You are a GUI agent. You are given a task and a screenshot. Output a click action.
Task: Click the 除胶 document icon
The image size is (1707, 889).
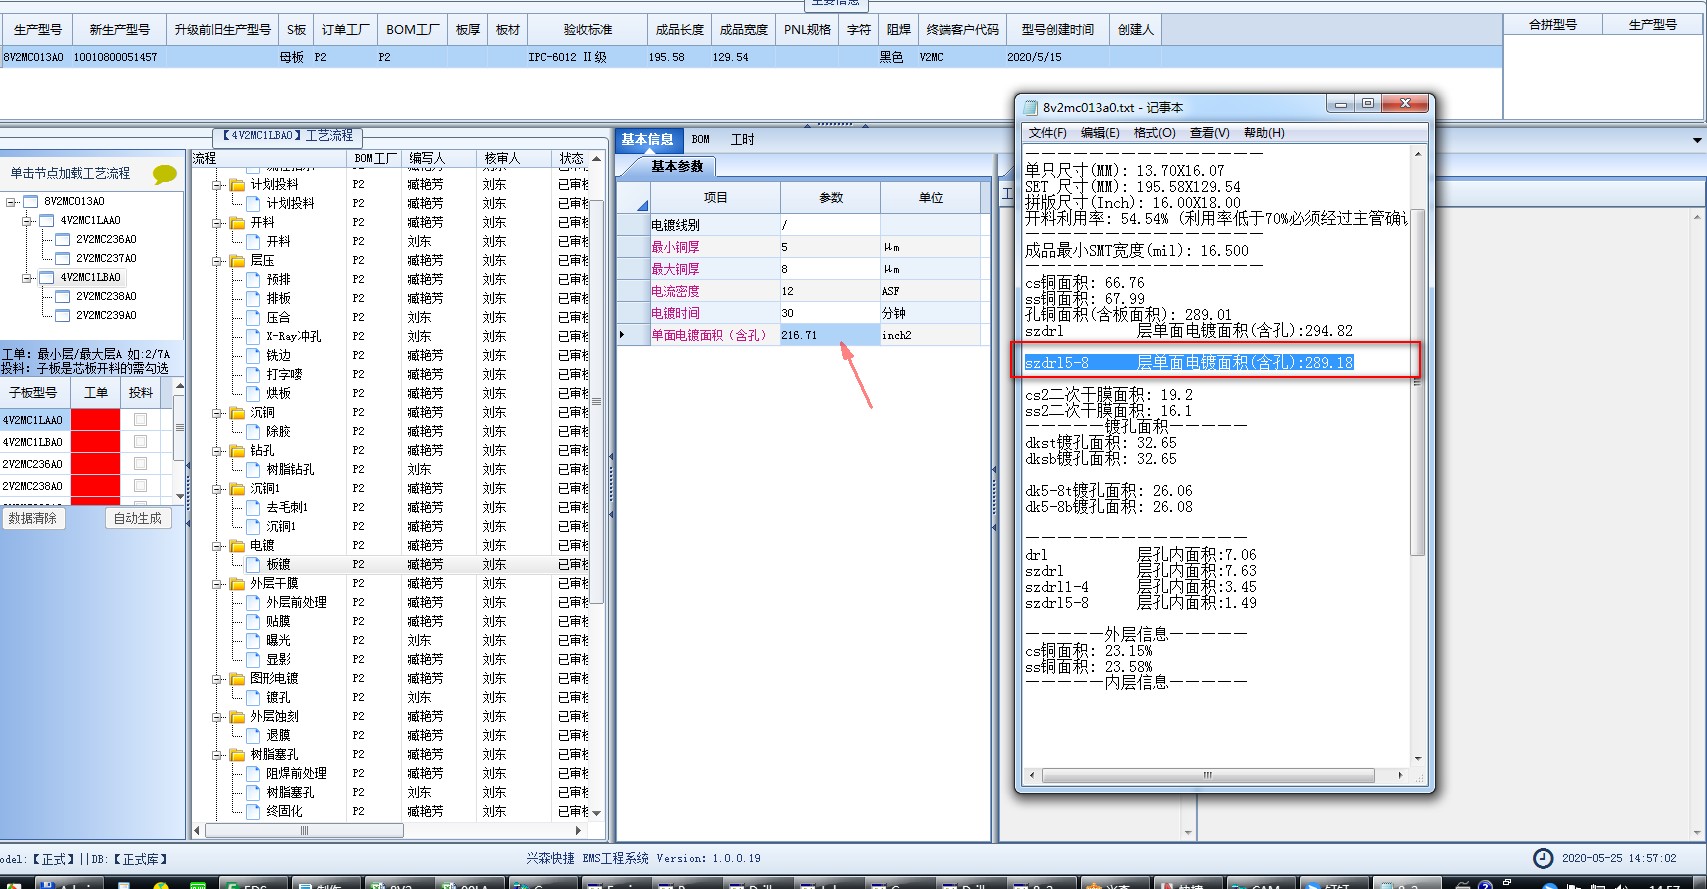(x=254, y=432)
